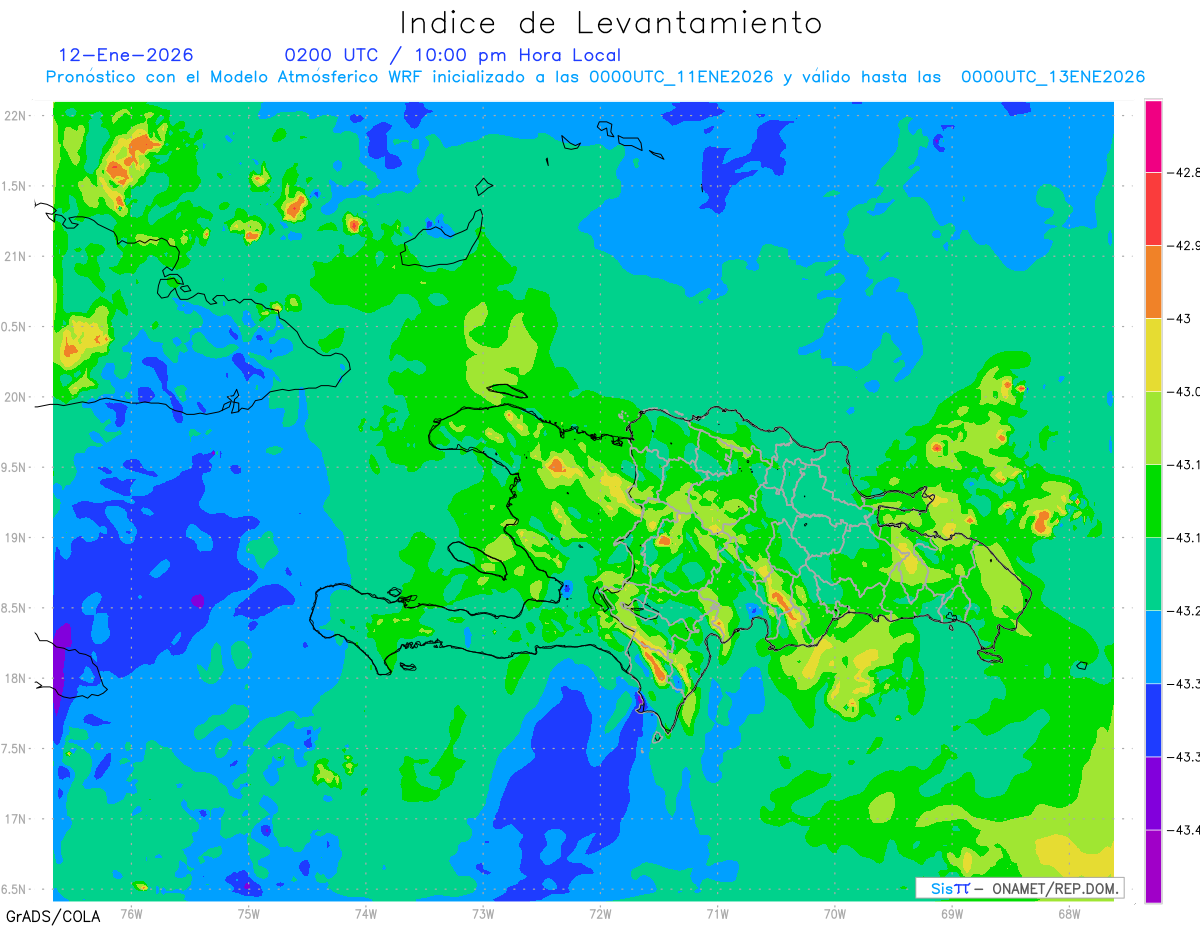Click the '-43.2' colorbar value
1200x927 pixels.
click(x=1185, y=610)
